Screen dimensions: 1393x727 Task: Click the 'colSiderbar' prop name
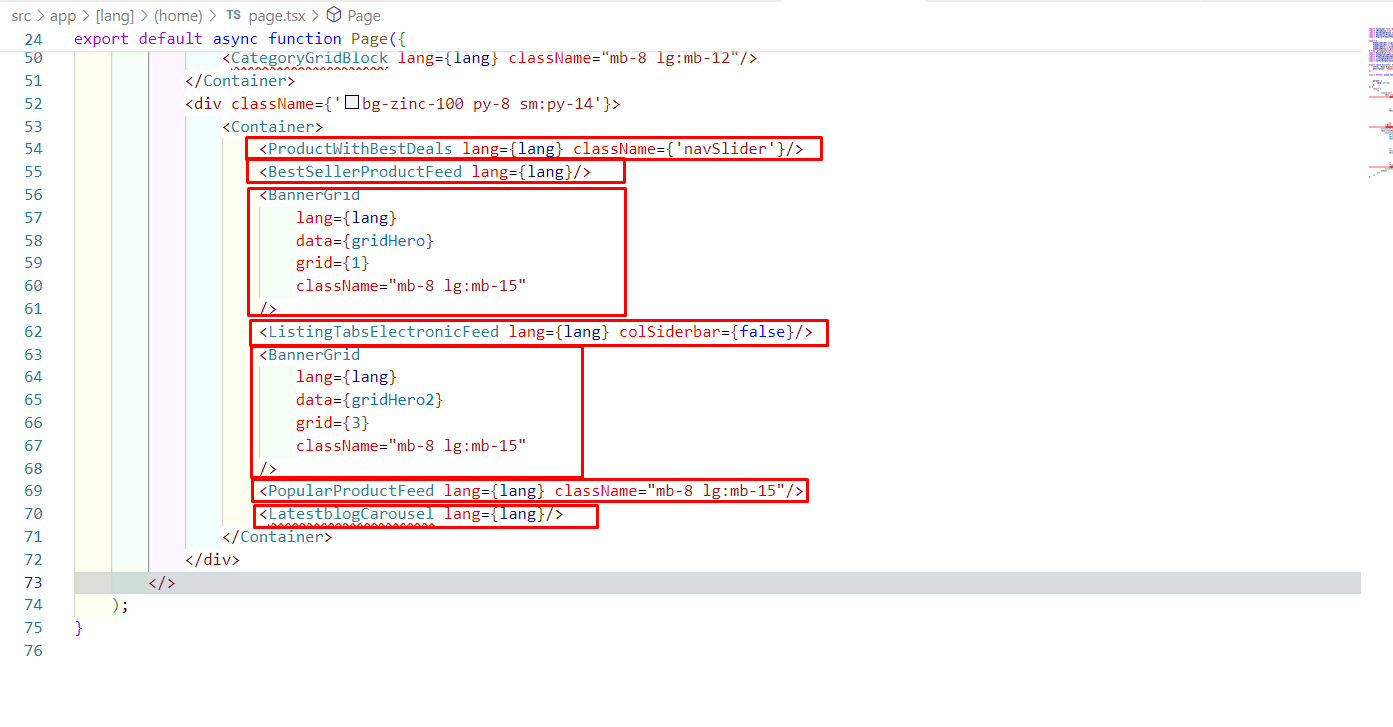point(670,331)
